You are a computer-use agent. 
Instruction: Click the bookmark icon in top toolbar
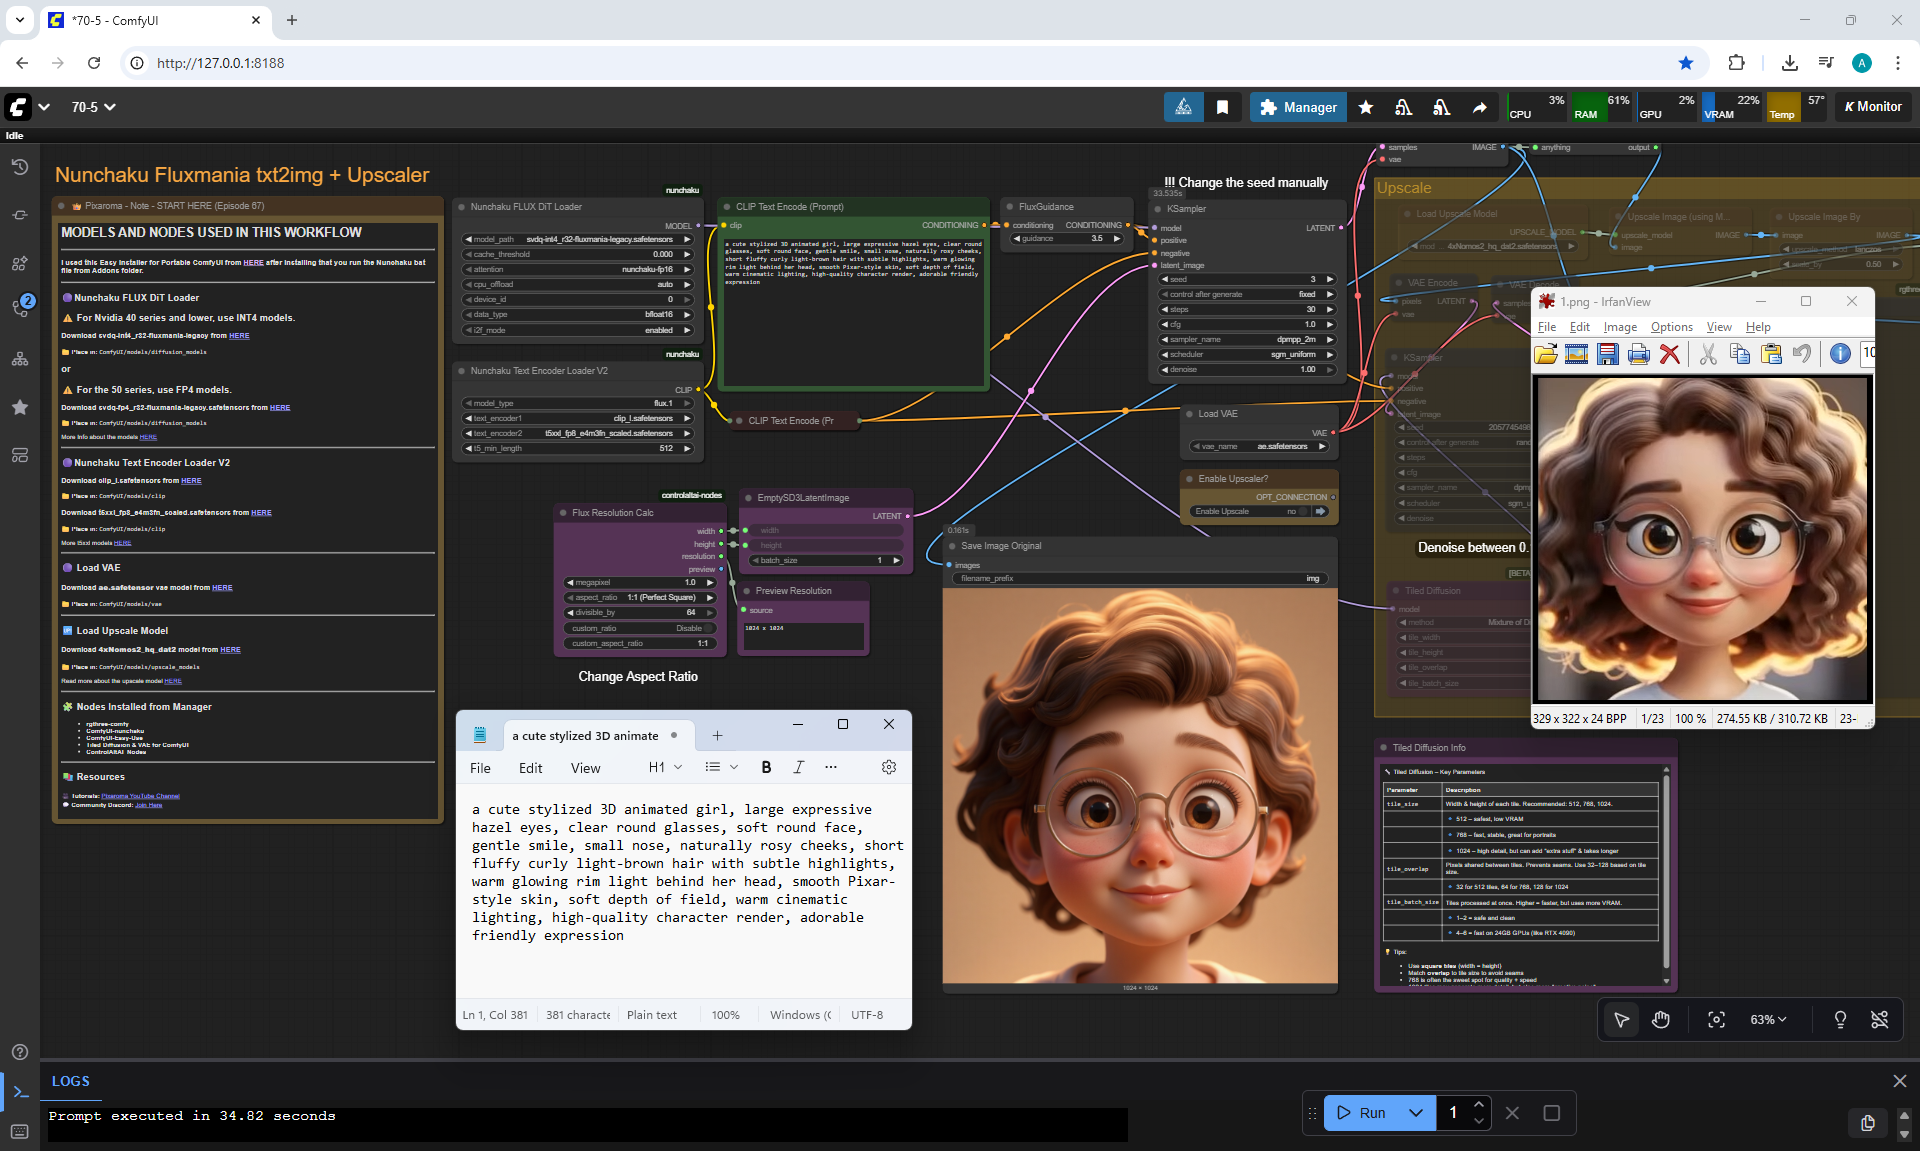tap(1222, 107)
